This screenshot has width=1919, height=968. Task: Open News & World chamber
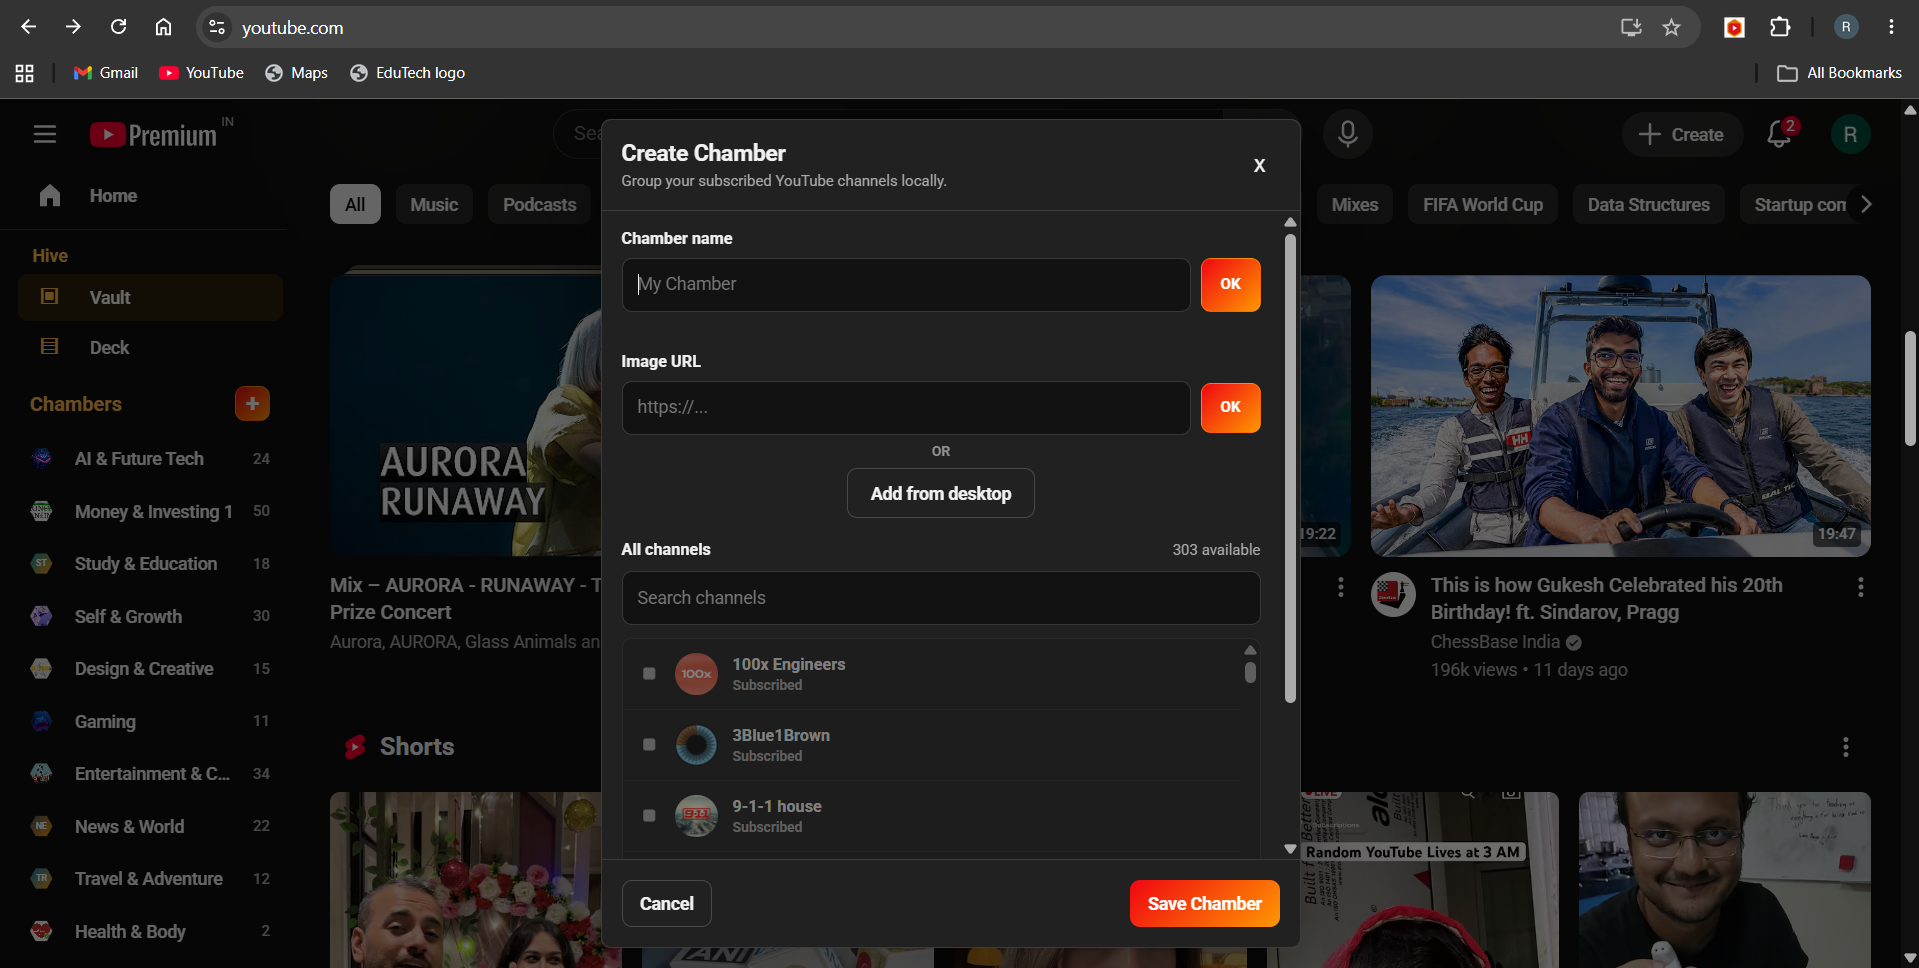coord(150,826)
